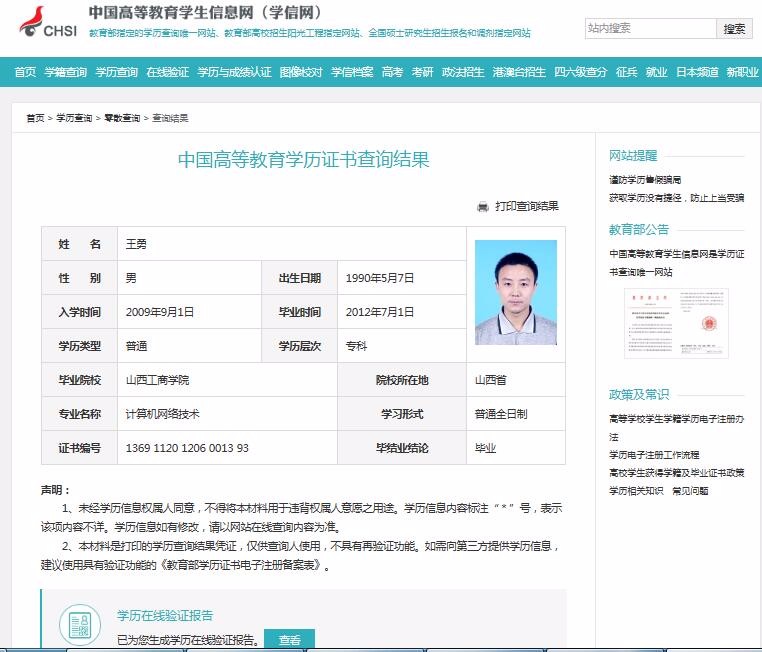Click the 普通全日制 study form value
Image resolution: width=762 pixels, height=652 pixels.
click(x=501, y=414)
